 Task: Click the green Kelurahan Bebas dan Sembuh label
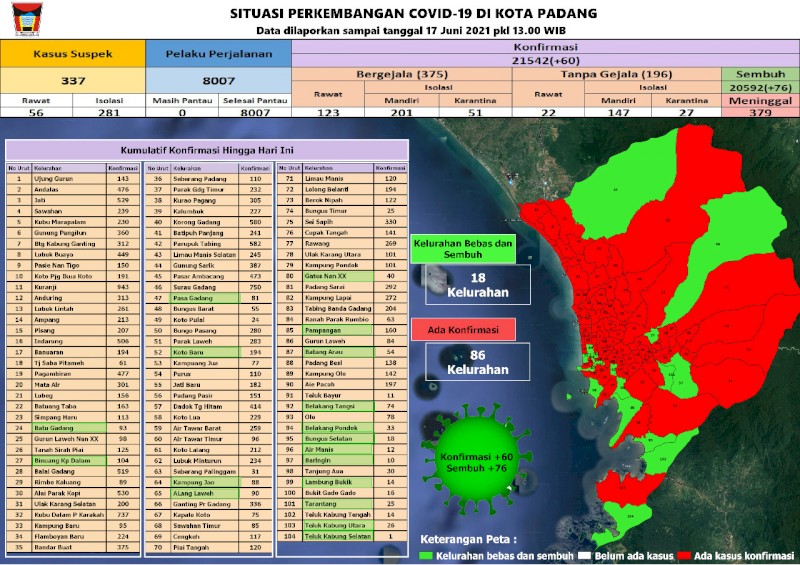coord(463,249)
